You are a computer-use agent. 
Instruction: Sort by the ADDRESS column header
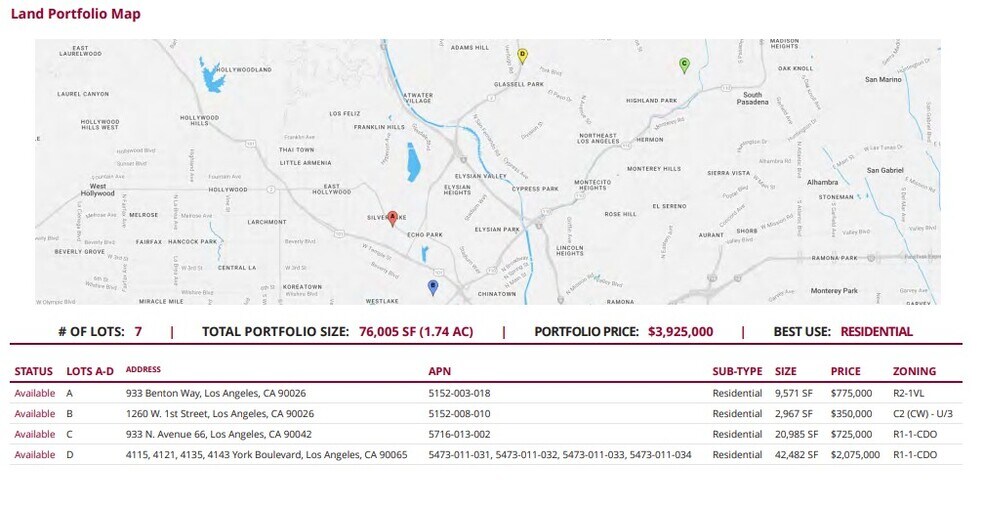point(143,370)
